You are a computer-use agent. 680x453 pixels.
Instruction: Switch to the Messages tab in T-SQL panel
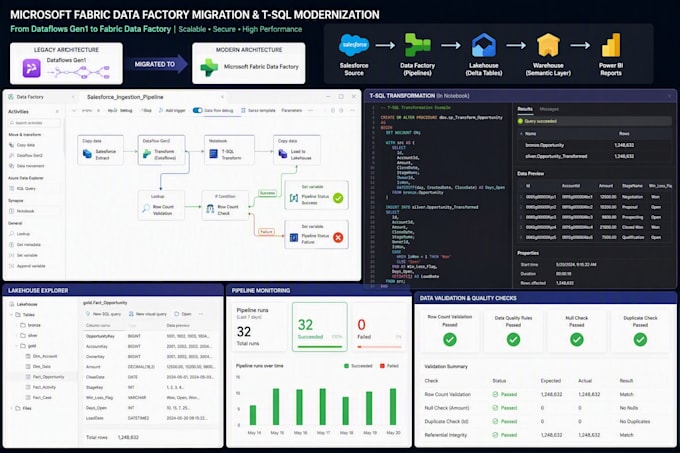[549, 109]
